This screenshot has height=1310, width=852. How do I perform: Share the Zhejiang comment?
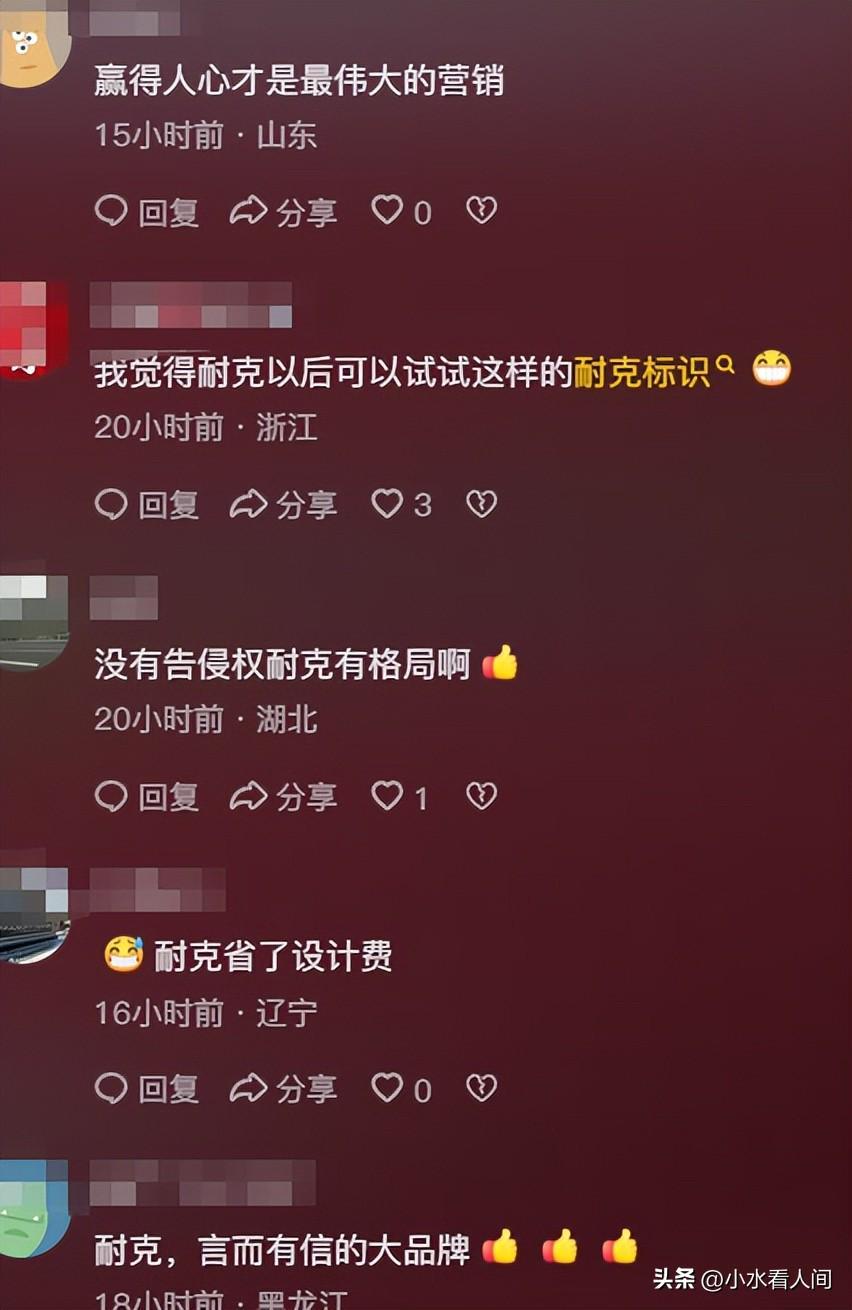tap(283, 504)
